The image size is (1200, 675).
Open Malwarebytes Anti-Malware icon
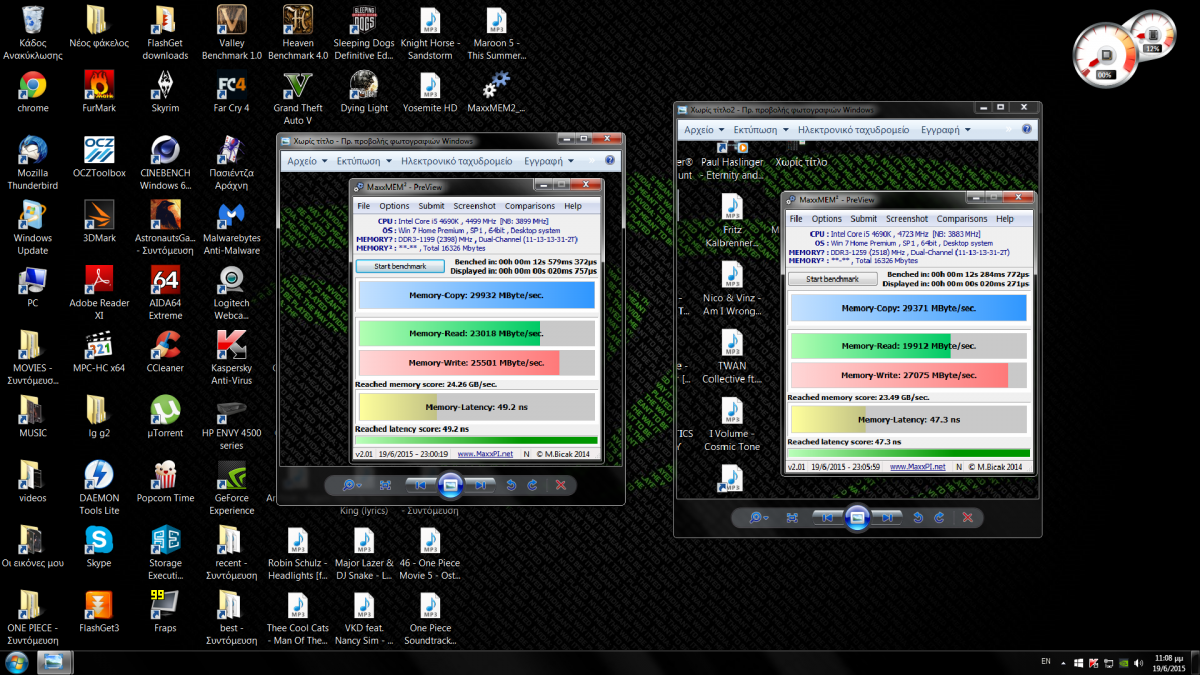tap(232, 228)
